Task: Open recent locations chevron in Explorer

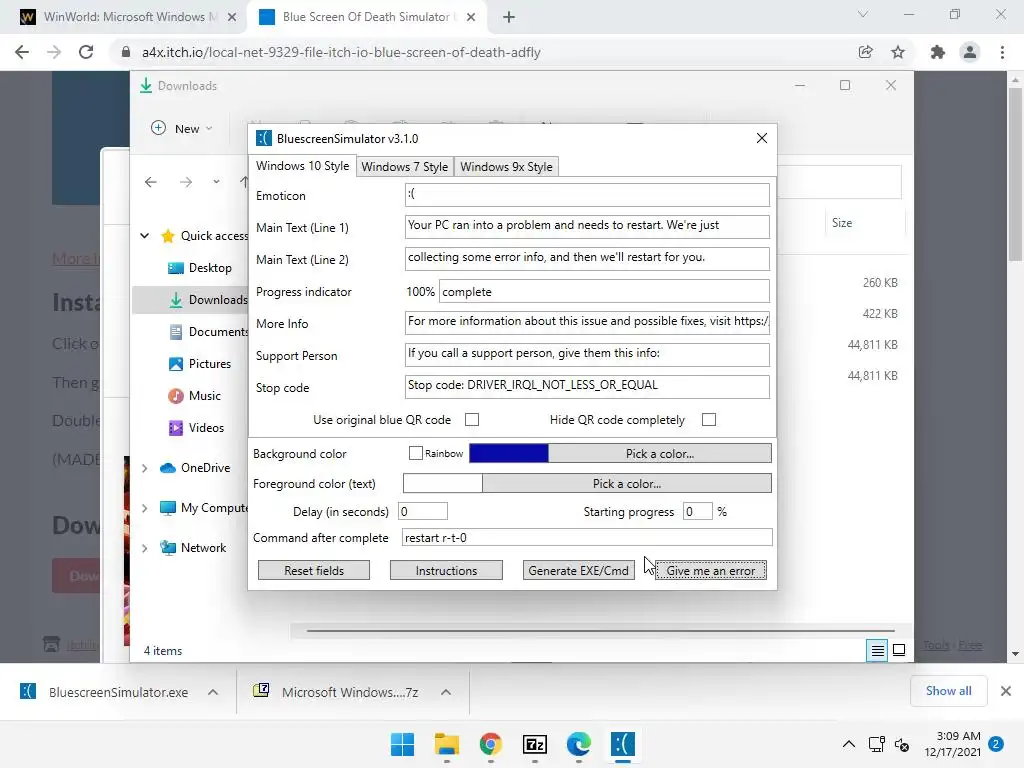Action: [216, 182]
